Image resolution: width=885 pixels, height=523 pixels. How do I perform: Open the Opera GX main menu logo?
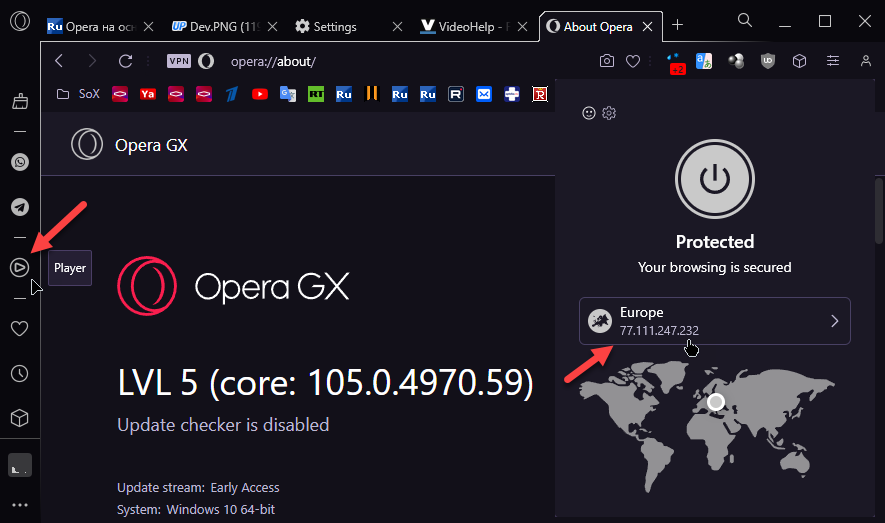(20, 21)
